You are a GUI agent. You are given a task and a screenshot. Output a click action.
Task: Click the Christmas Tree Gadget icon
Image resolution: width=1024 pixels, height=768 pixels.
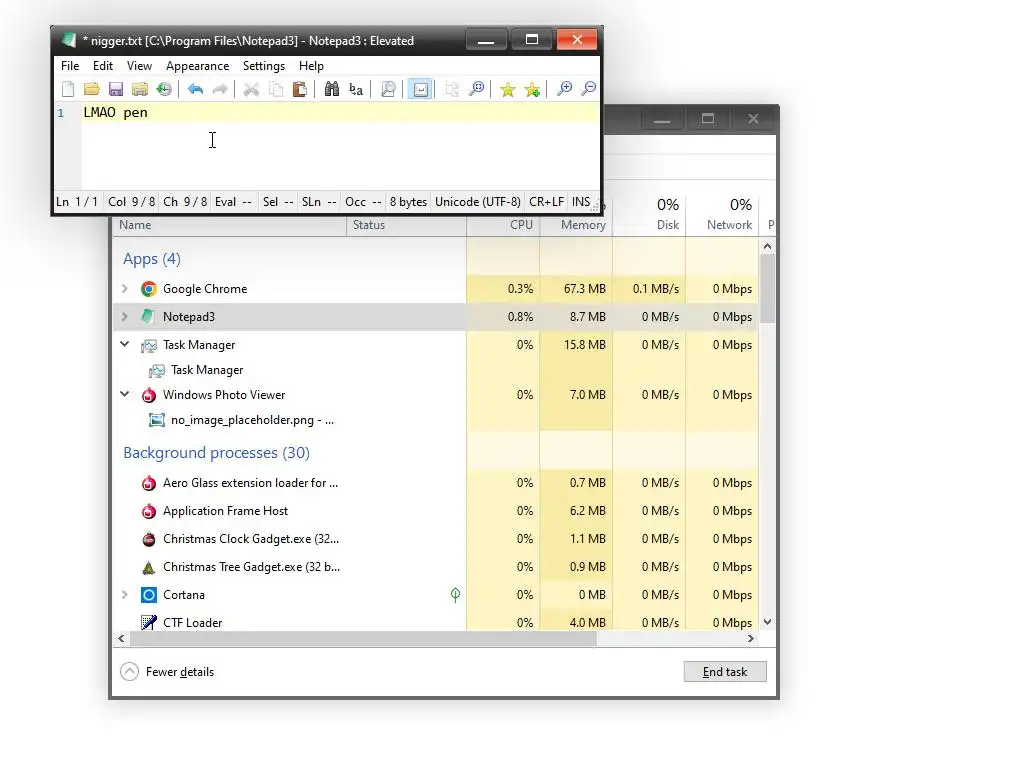click(149, 567)
